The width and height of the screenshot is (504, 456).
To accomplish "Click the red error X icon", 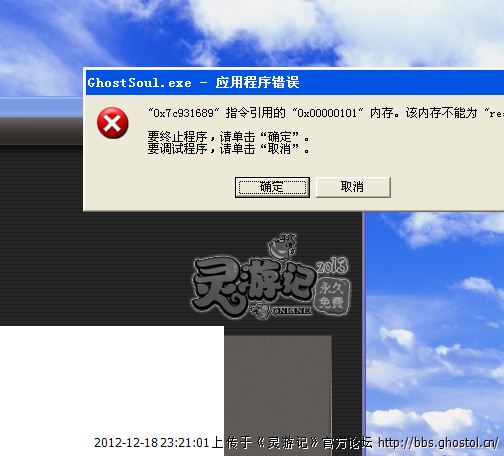I will (112, 123).
